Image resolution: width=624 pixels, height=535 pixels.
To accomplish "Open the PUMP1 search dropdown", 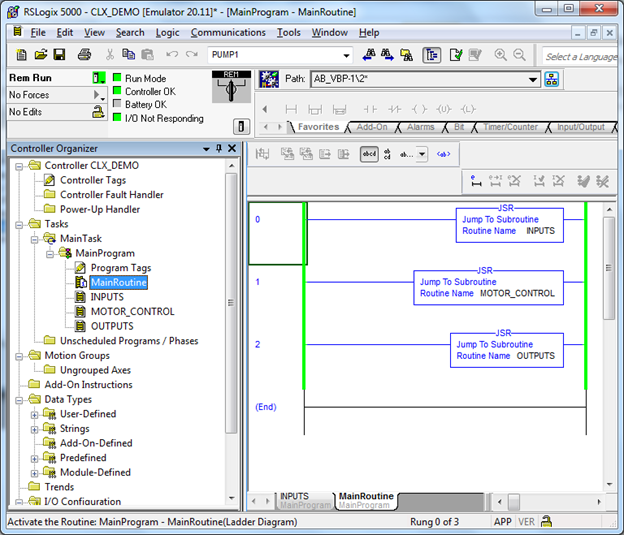I will 346,55.
